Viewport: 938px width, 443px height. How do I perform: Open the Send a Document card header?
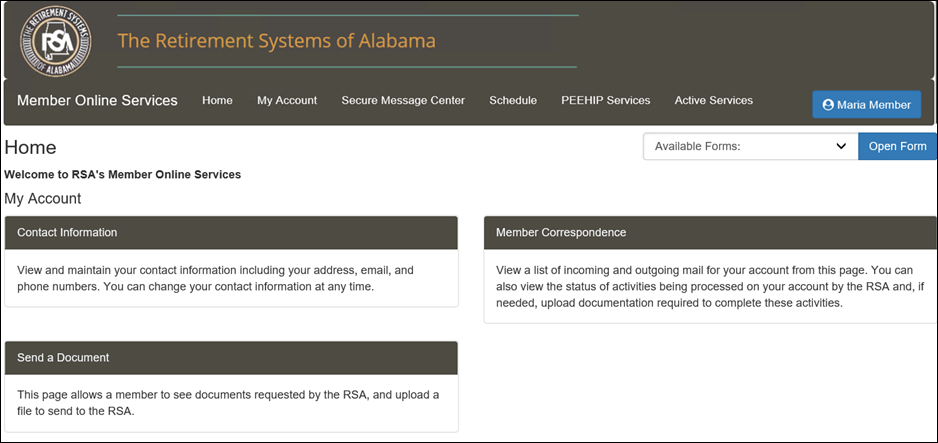[x=231, y=358]
